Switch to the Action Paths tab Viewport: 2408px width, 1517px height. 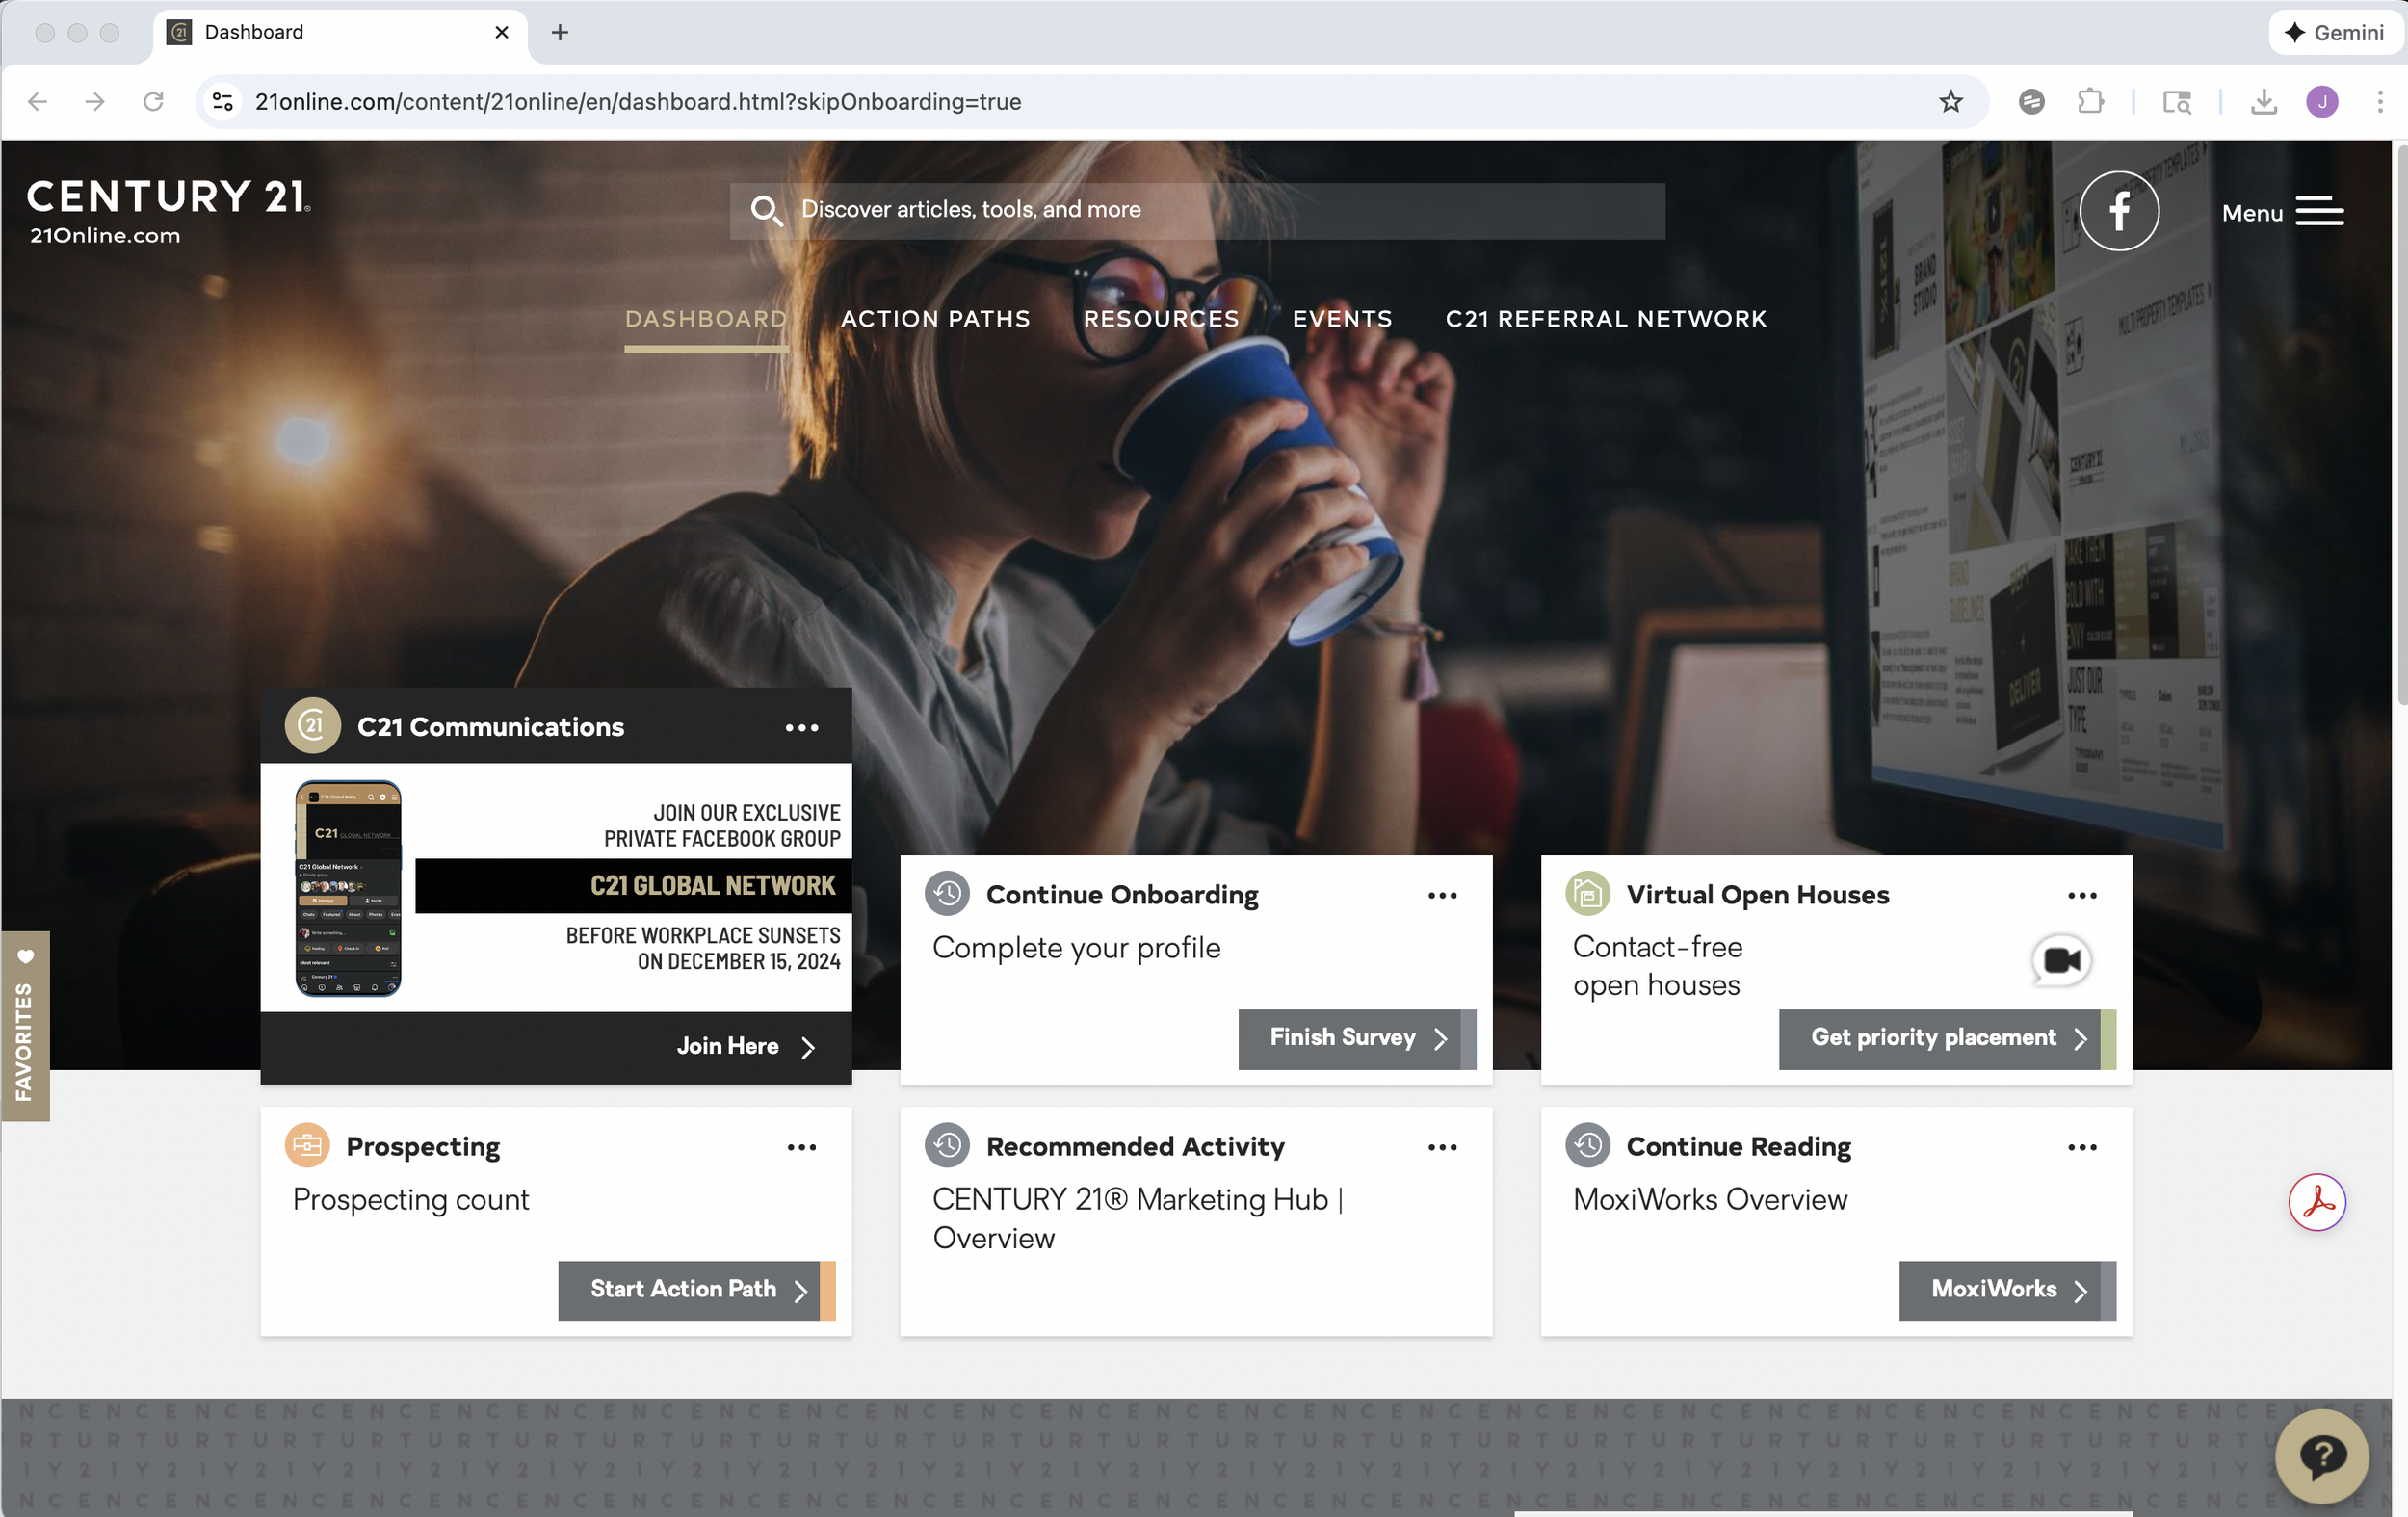936,319
